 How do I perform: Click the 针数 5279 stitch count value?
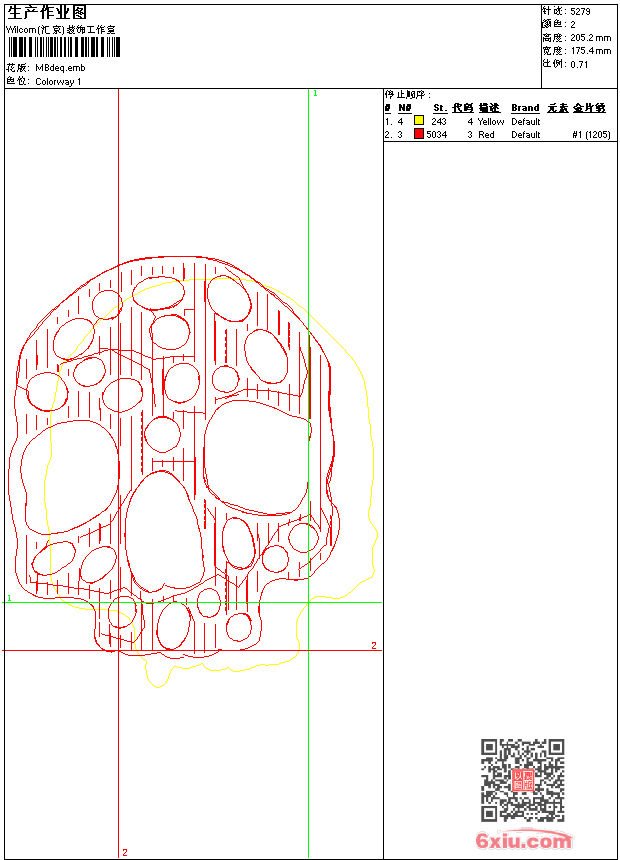tap(580, 11)
